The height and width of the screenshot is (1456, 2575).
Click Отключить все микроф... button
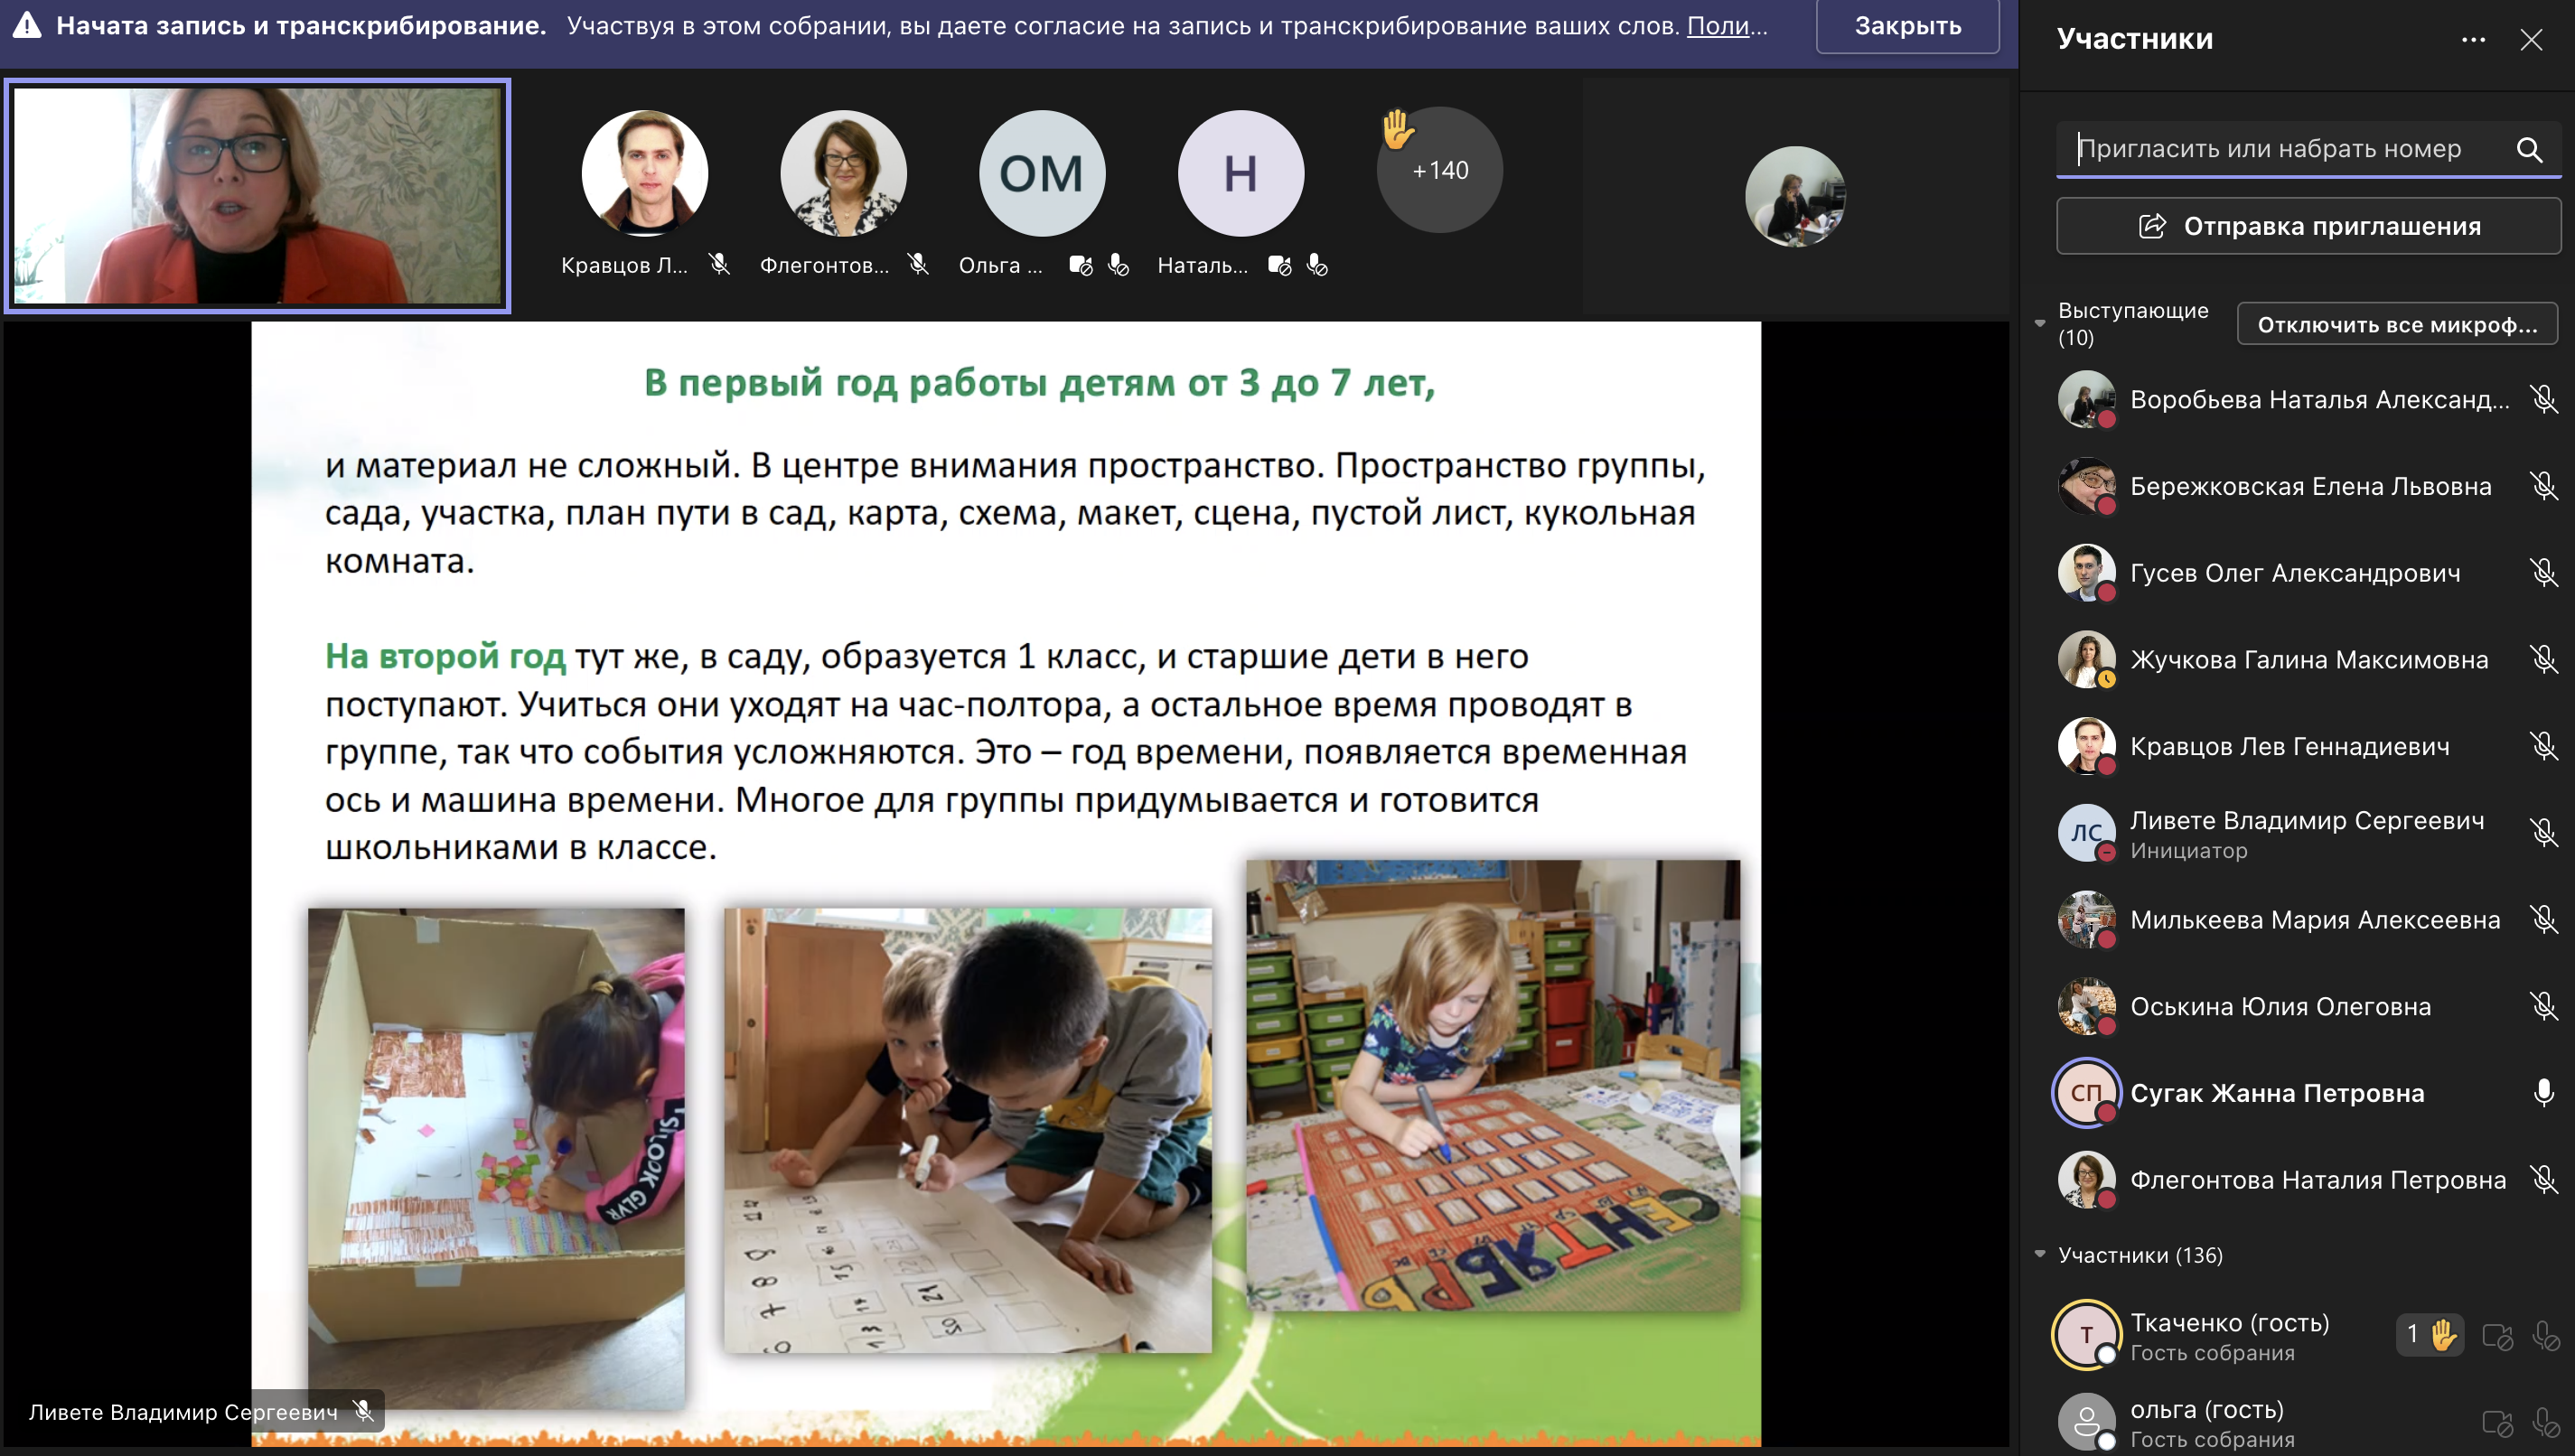(x=2396, y=324)
